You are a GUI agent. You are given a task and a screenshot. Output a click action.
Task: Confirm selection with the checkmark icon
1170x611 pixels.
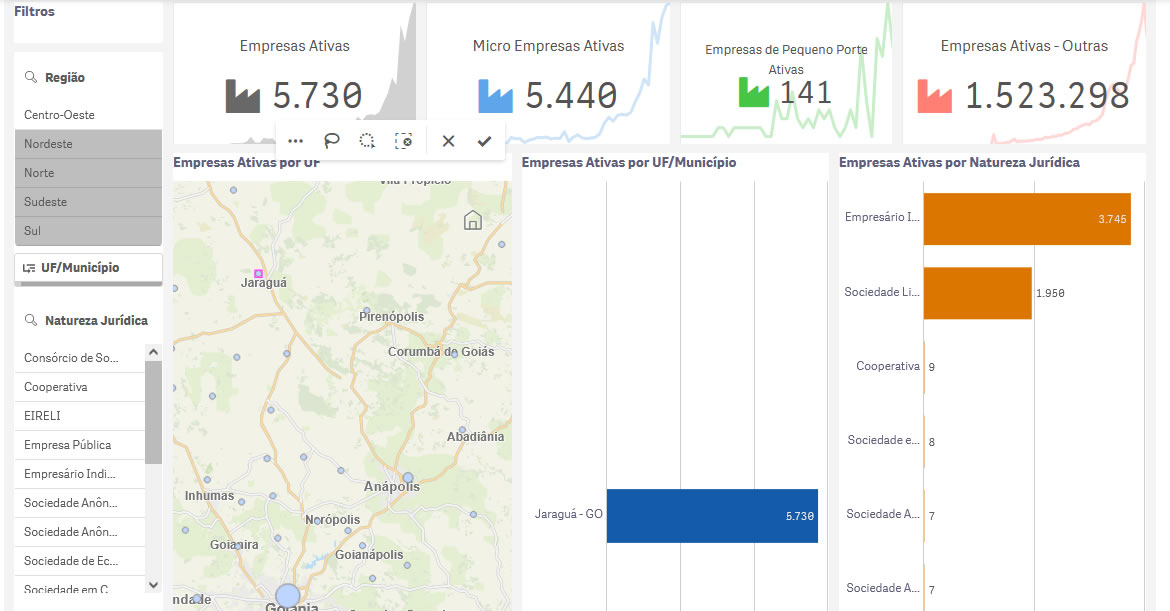click(x=484, y=141)
